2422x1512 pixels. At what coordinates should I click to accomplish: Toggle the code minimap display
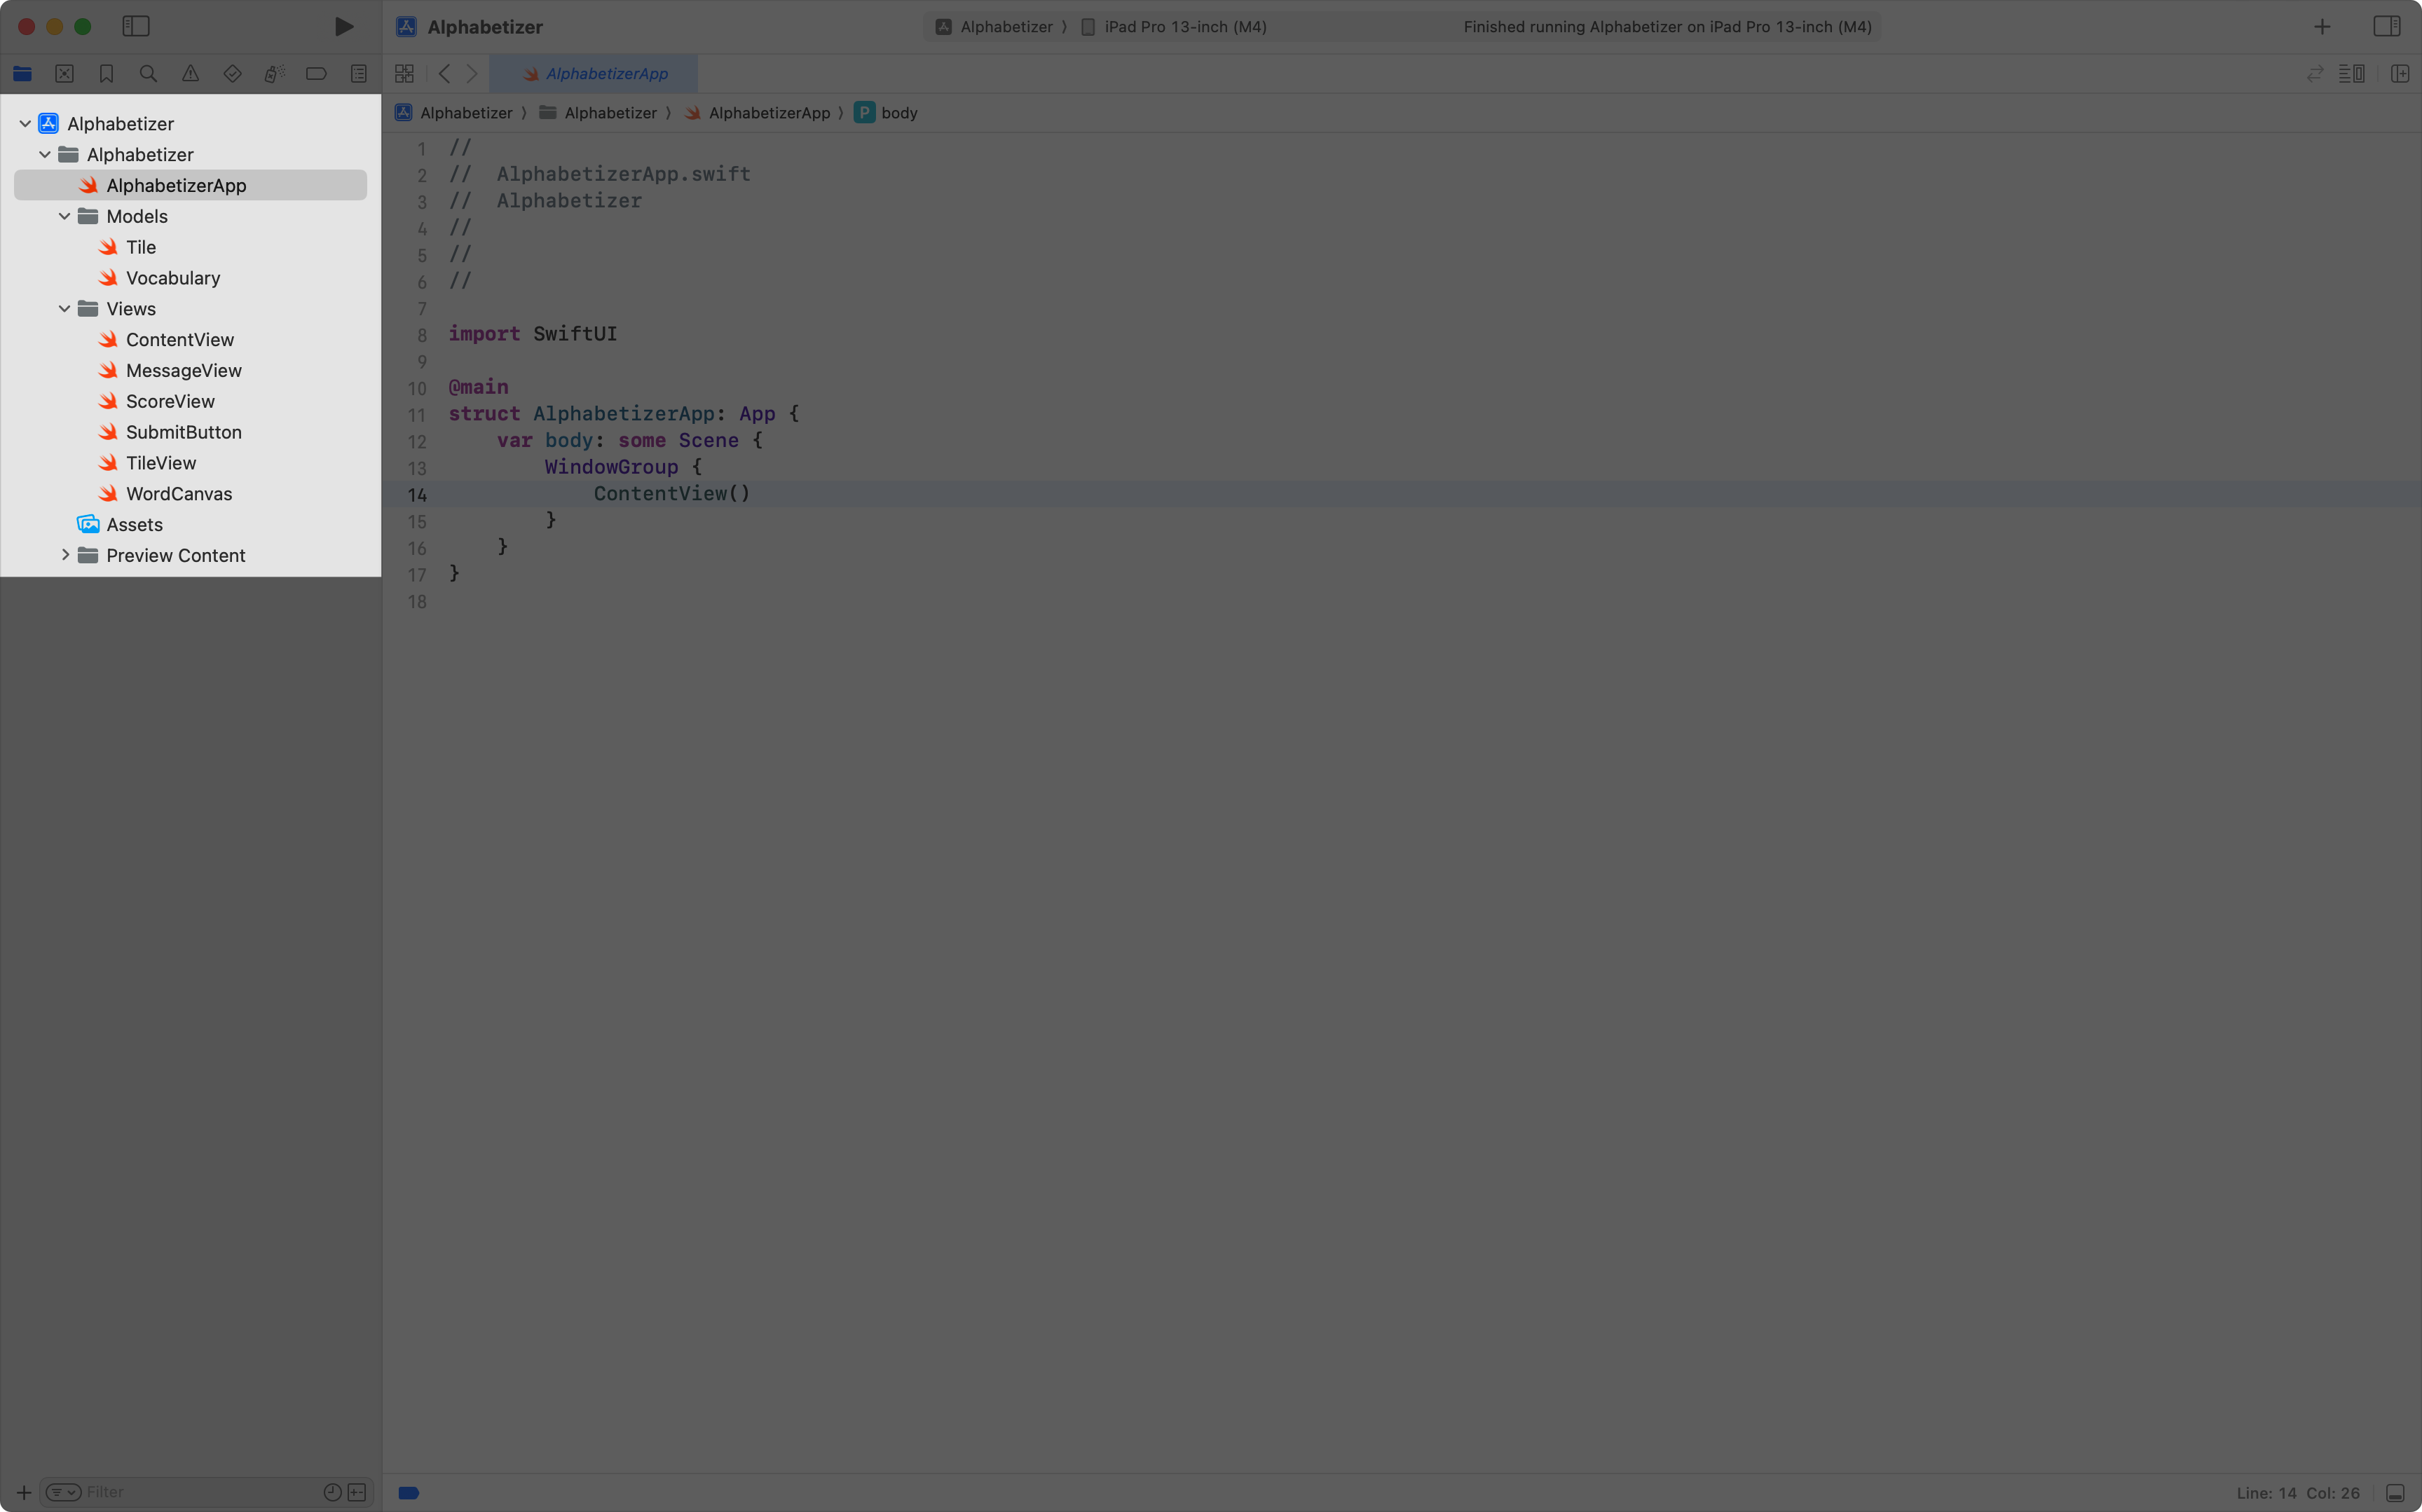[2352, 73]
